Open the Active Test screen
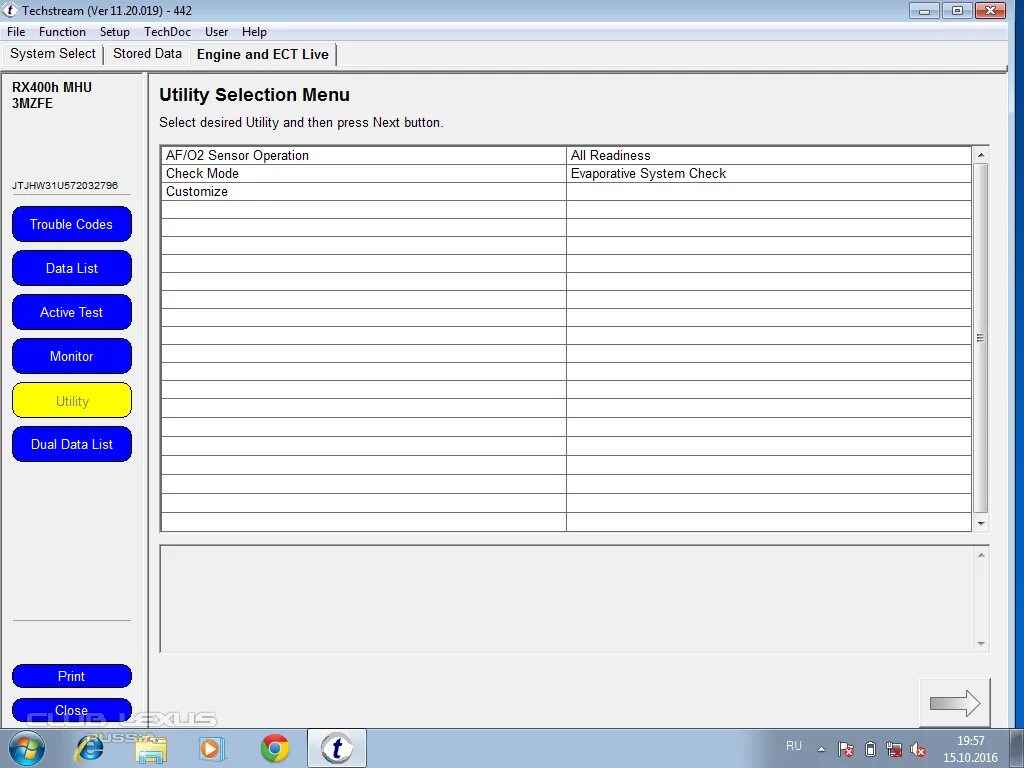 tap(72, 312)
